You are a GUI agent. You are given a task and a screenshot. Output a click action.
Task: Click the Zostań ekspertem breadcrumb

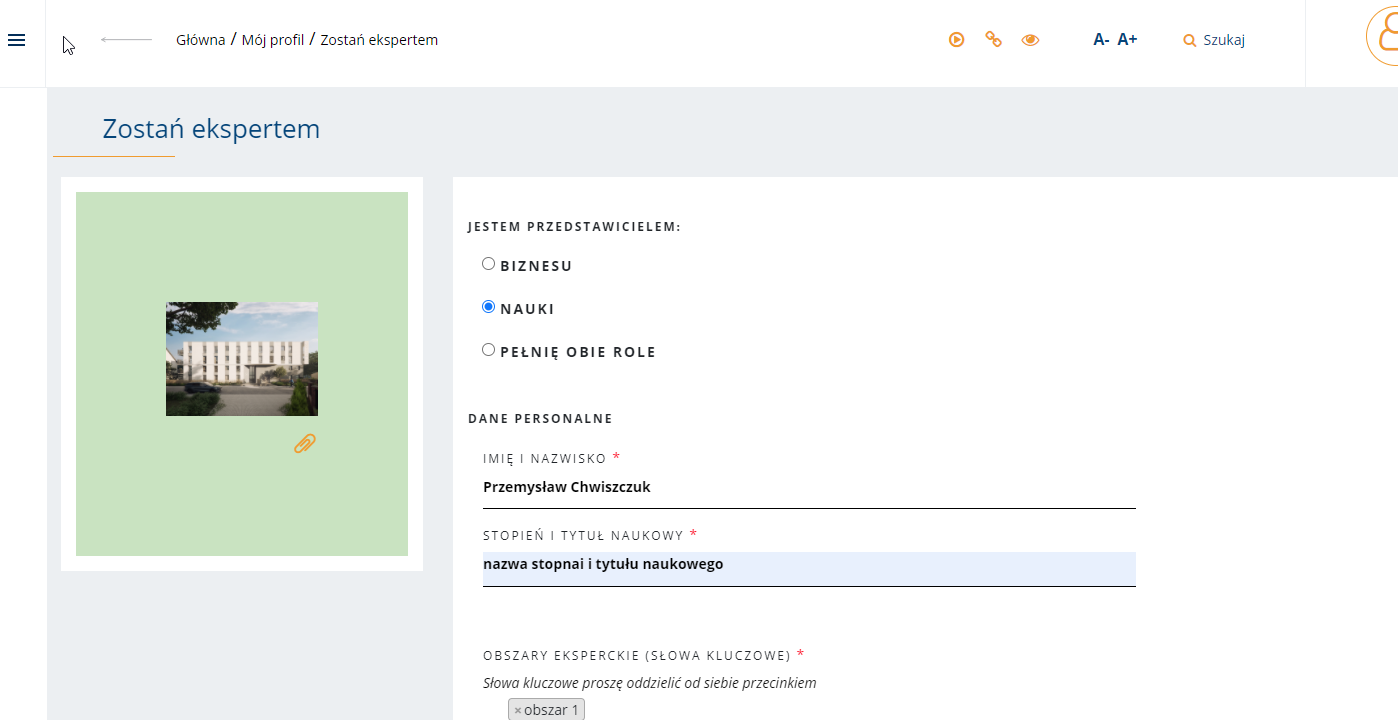coord(379,40)
